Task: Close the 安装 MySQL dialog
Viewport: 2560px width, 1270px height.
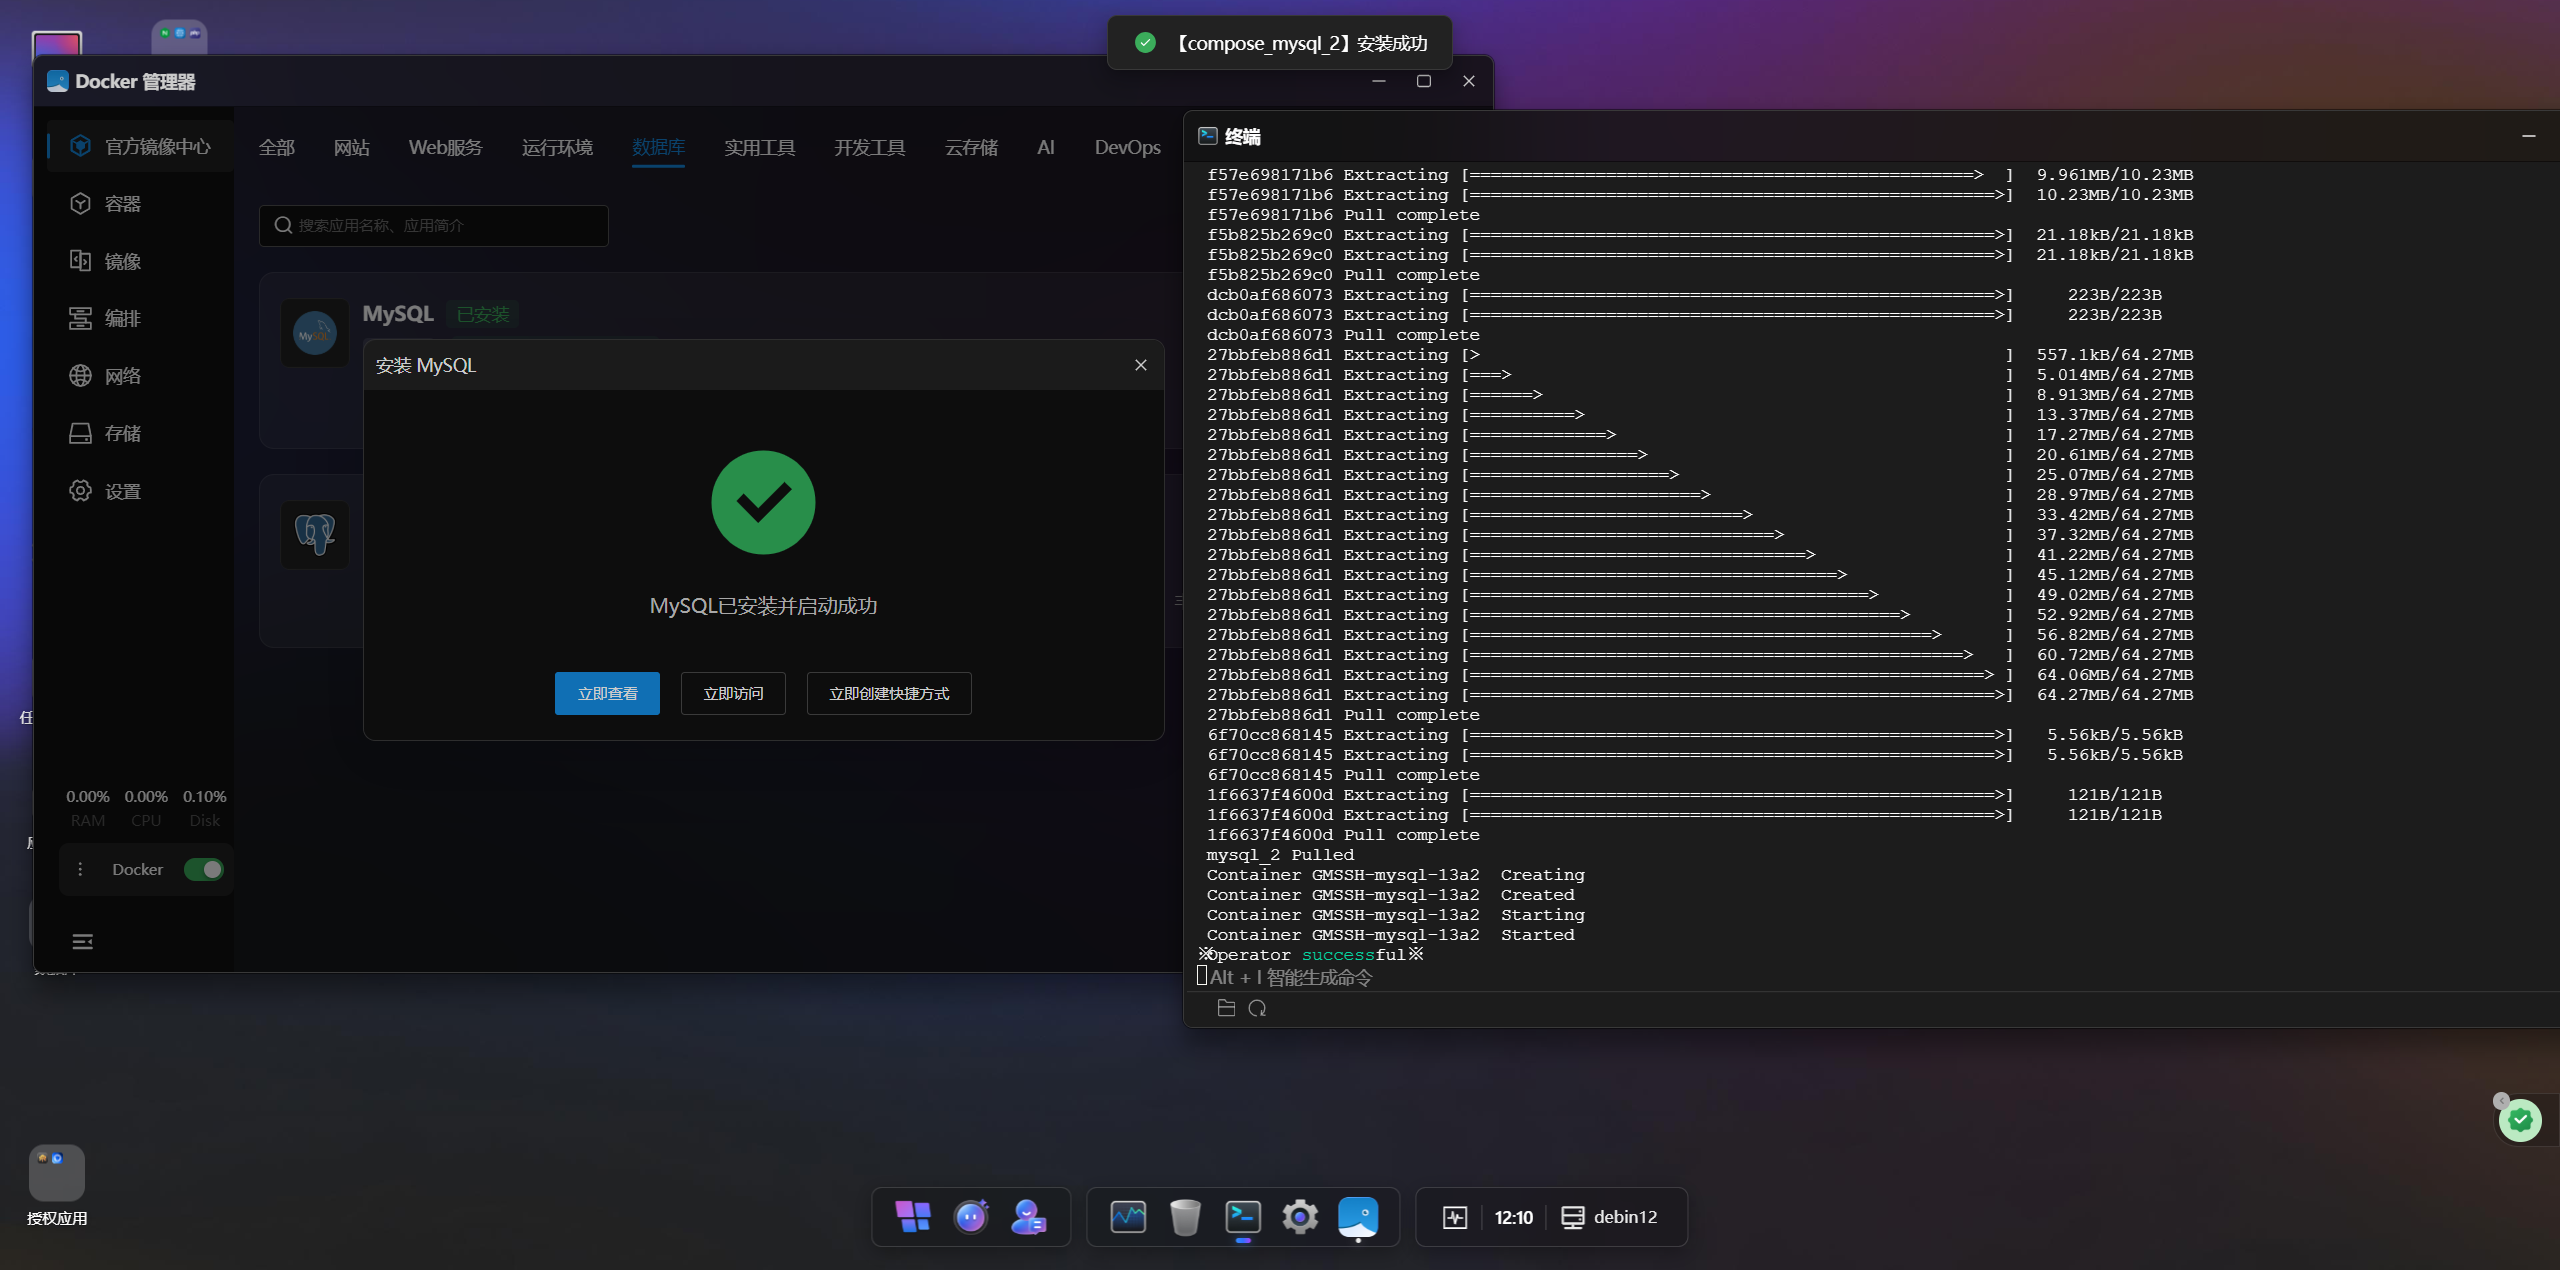Action: 1140,365
